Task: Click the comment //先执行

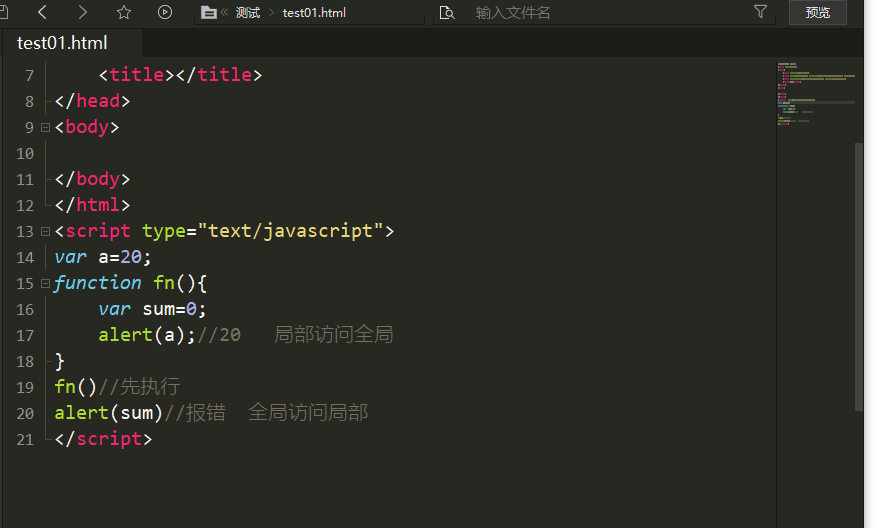Action: click(x=139, y=387)
